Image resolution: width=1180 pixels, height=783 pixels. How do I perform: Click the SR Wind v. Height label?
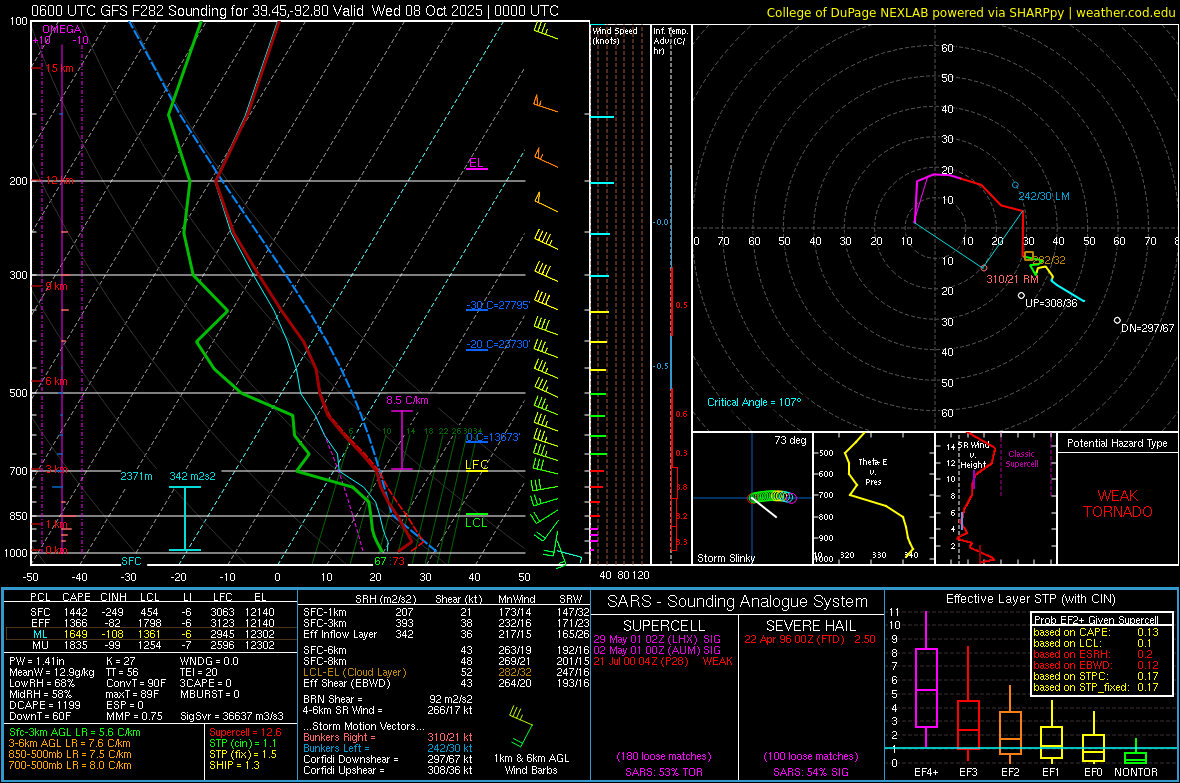click(x=974, y=455)
